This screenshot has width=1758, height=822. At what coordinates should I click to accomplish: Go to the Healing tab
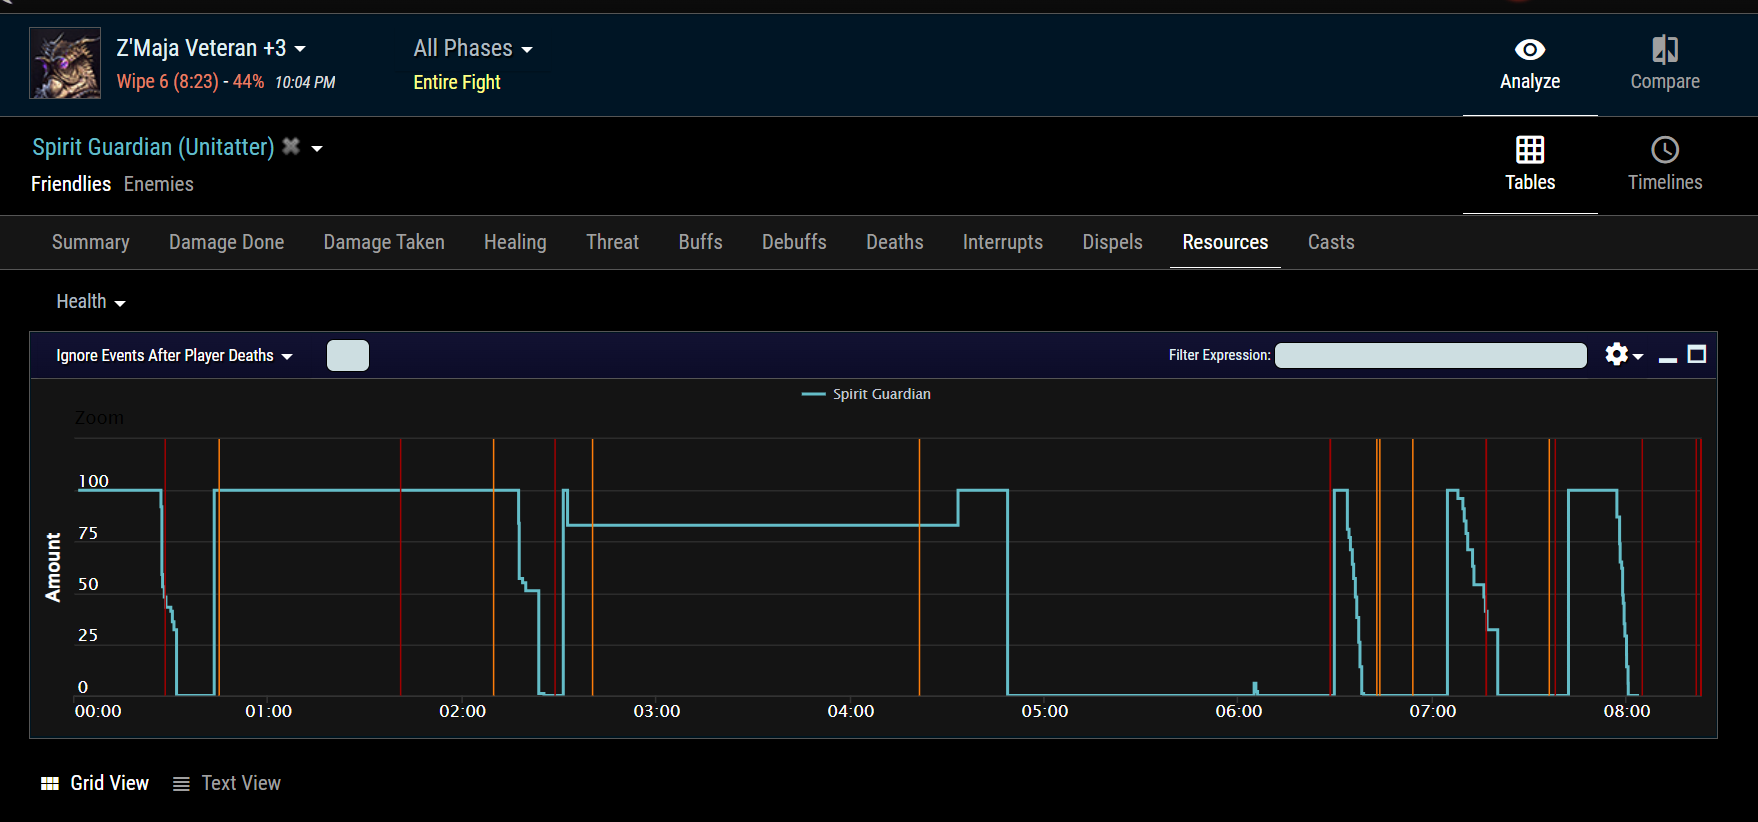515,242
